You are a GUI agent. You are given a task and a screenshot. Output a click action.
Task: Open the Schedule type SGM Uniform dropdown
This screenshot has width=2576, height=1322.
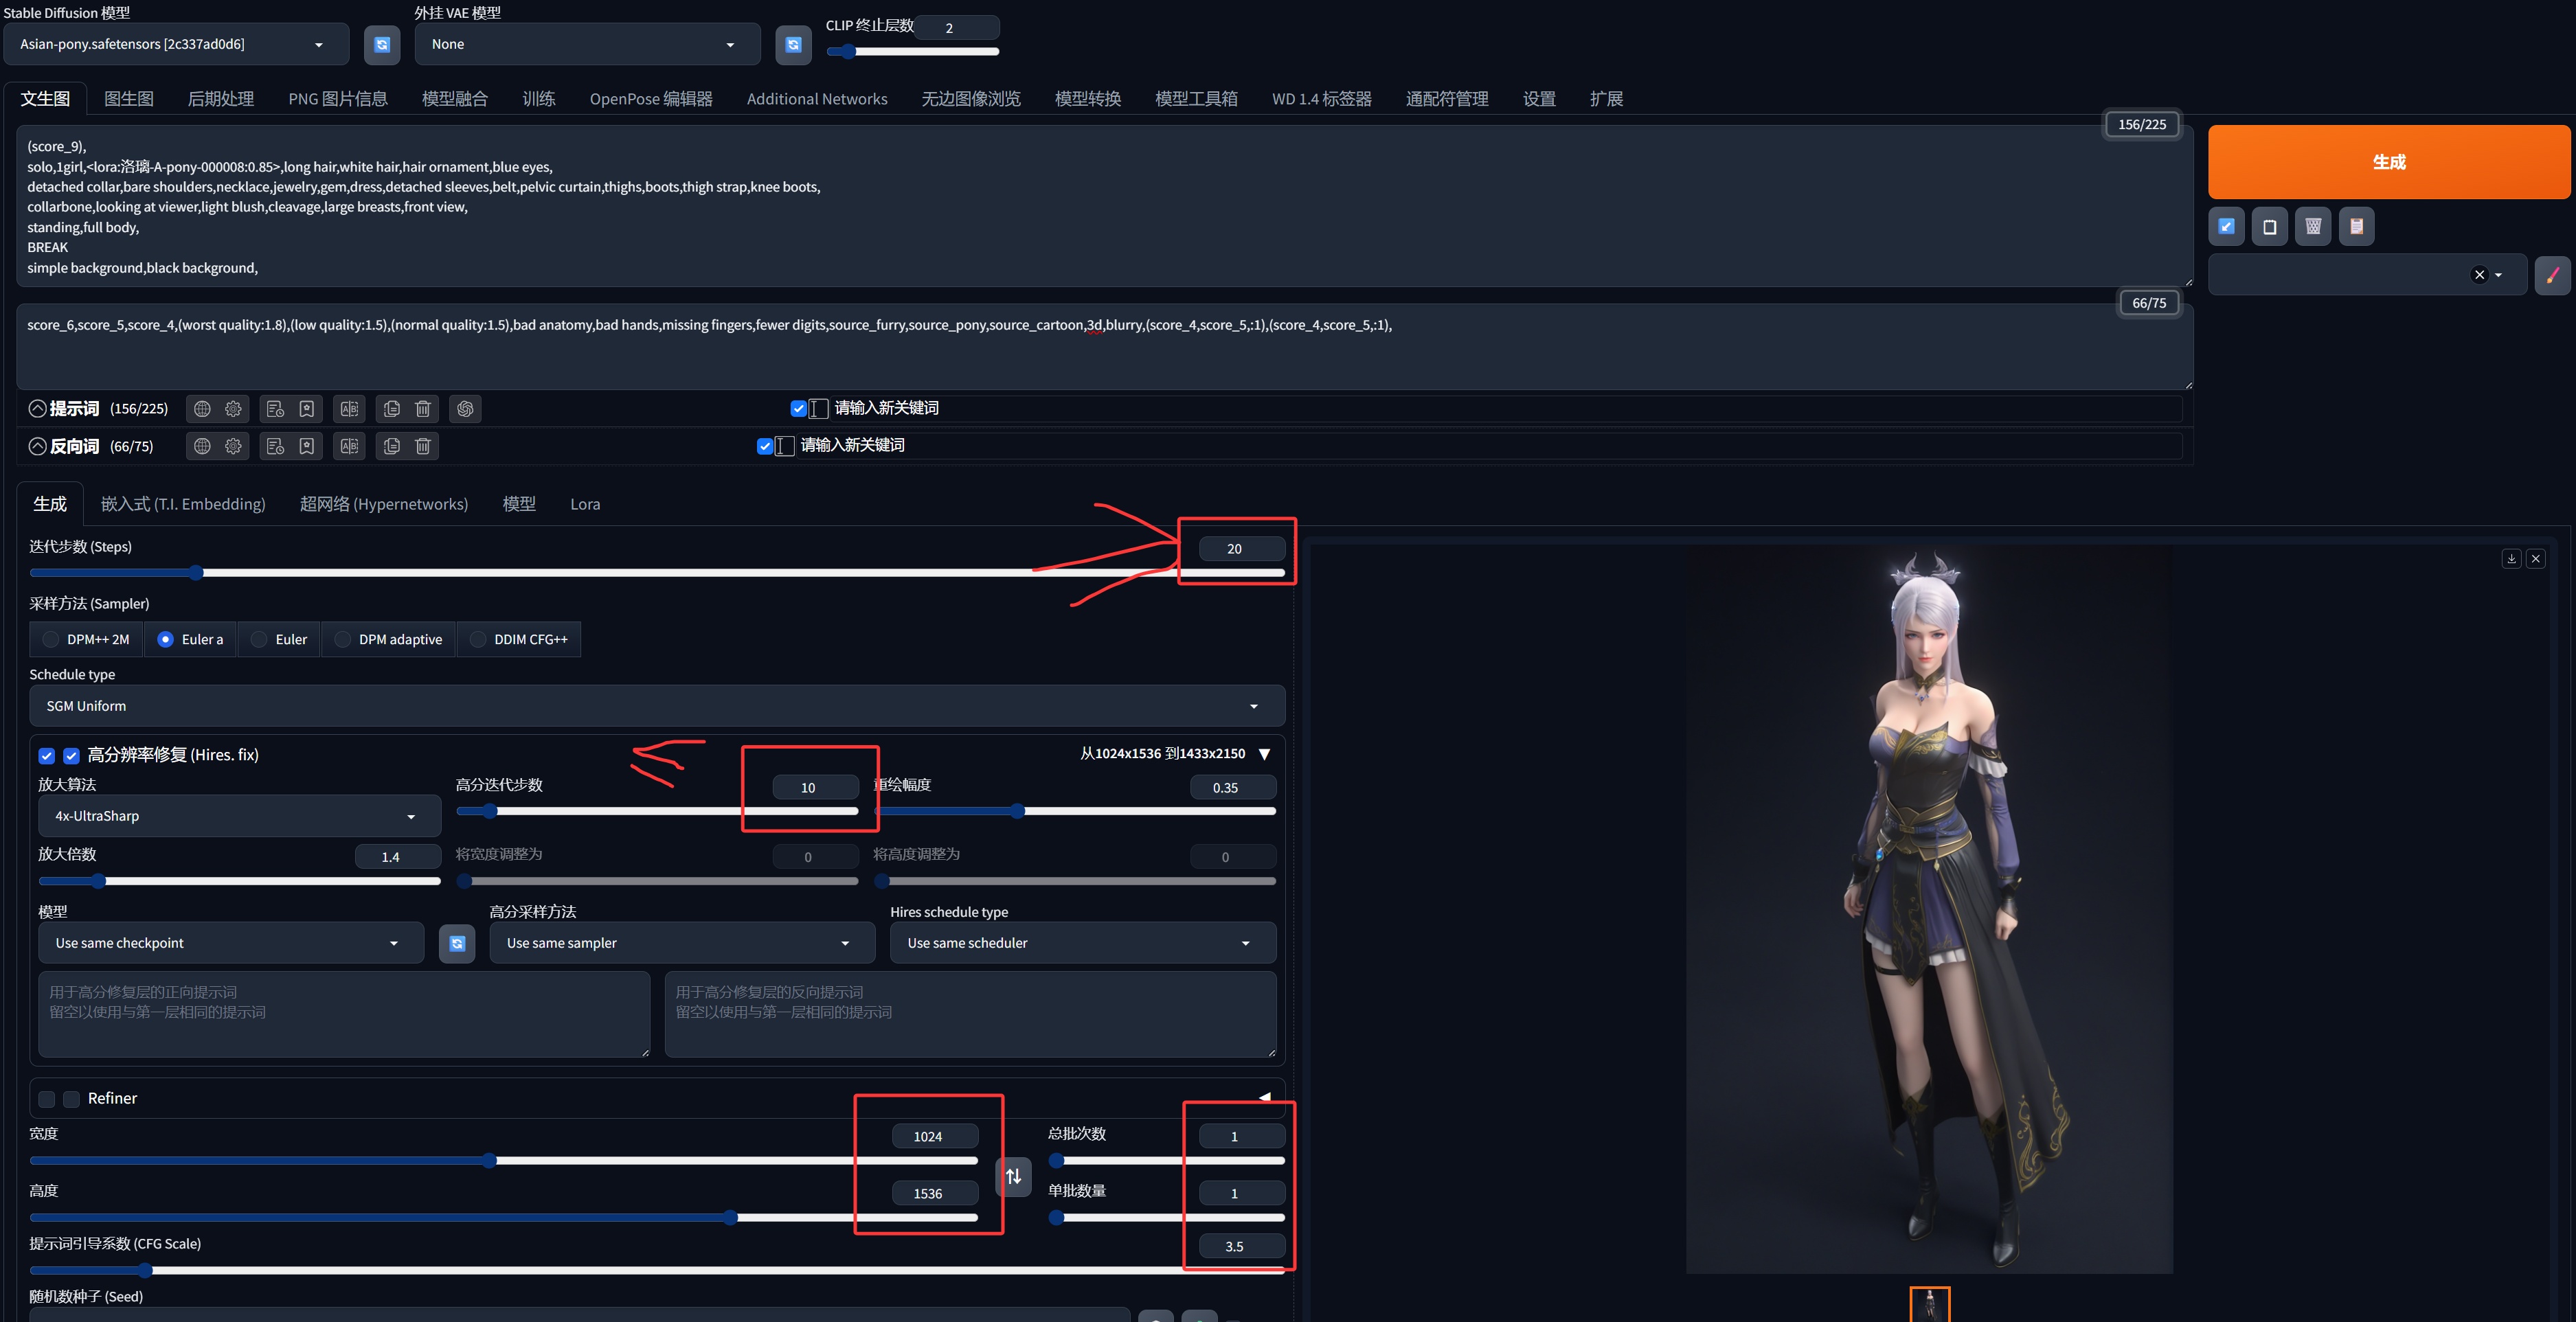point(656,706)
